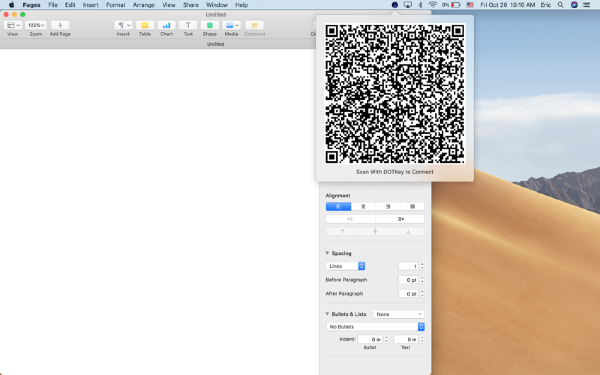Click the Scan With DOTKey to Connect text

click(395, 172)
